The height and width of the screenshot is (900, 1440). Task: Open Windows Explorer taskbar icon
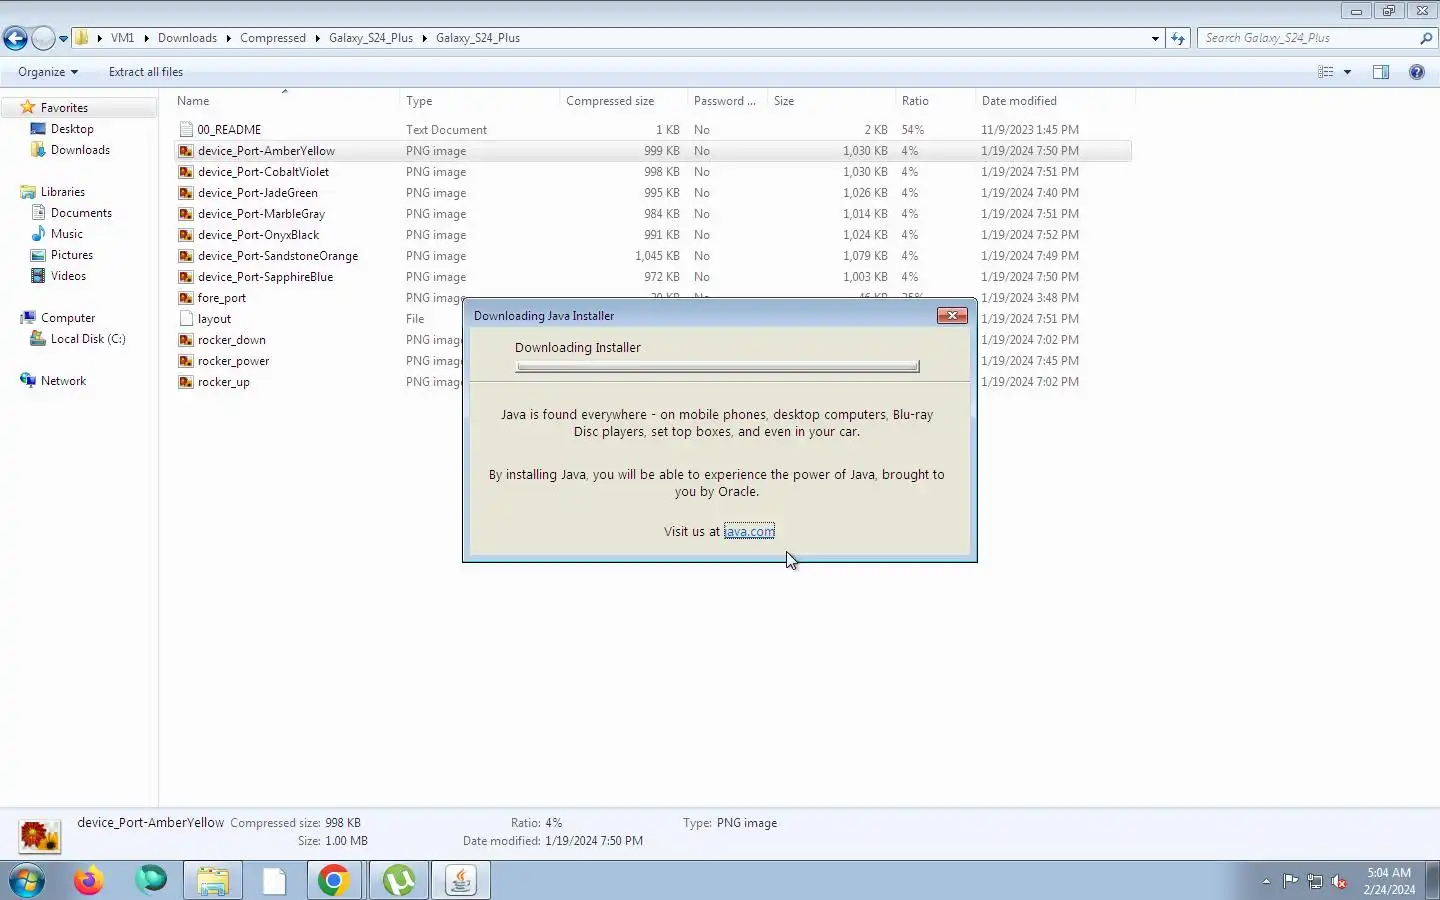click(x=213, y=881)
